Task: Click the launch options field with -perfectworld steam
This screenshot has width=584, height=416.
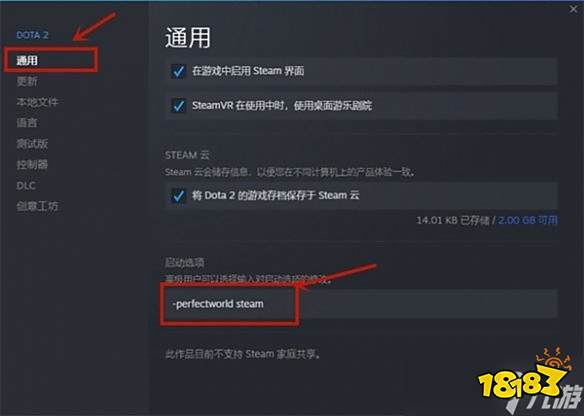Action: click(361, 304)
